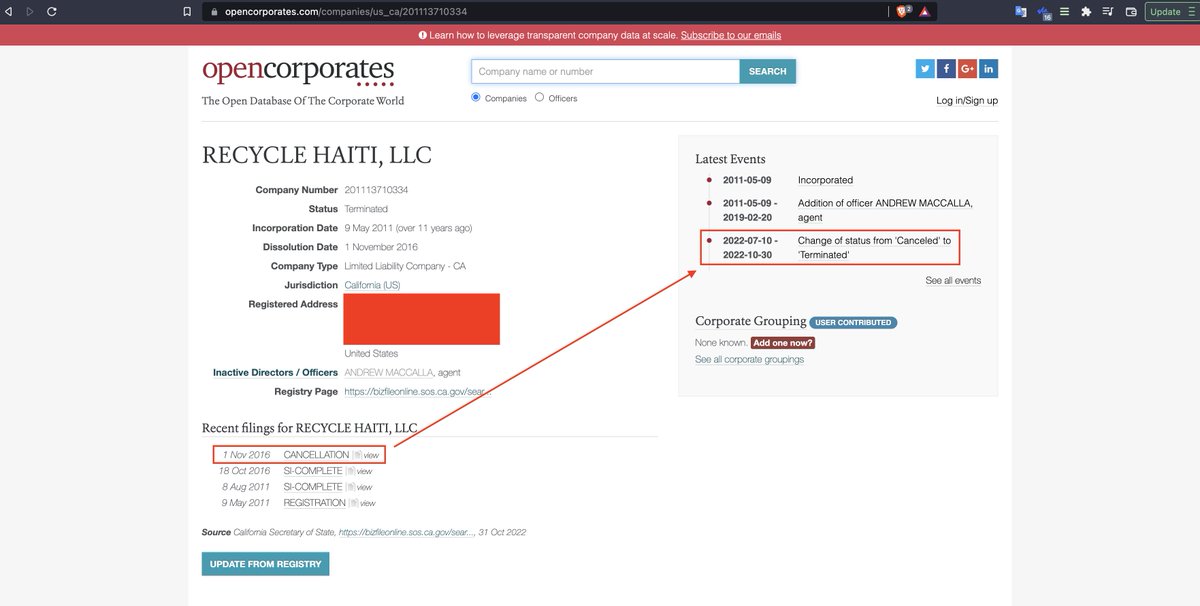Select the company number 201113710334 text

pyautogui.click(x=376, y=190)
